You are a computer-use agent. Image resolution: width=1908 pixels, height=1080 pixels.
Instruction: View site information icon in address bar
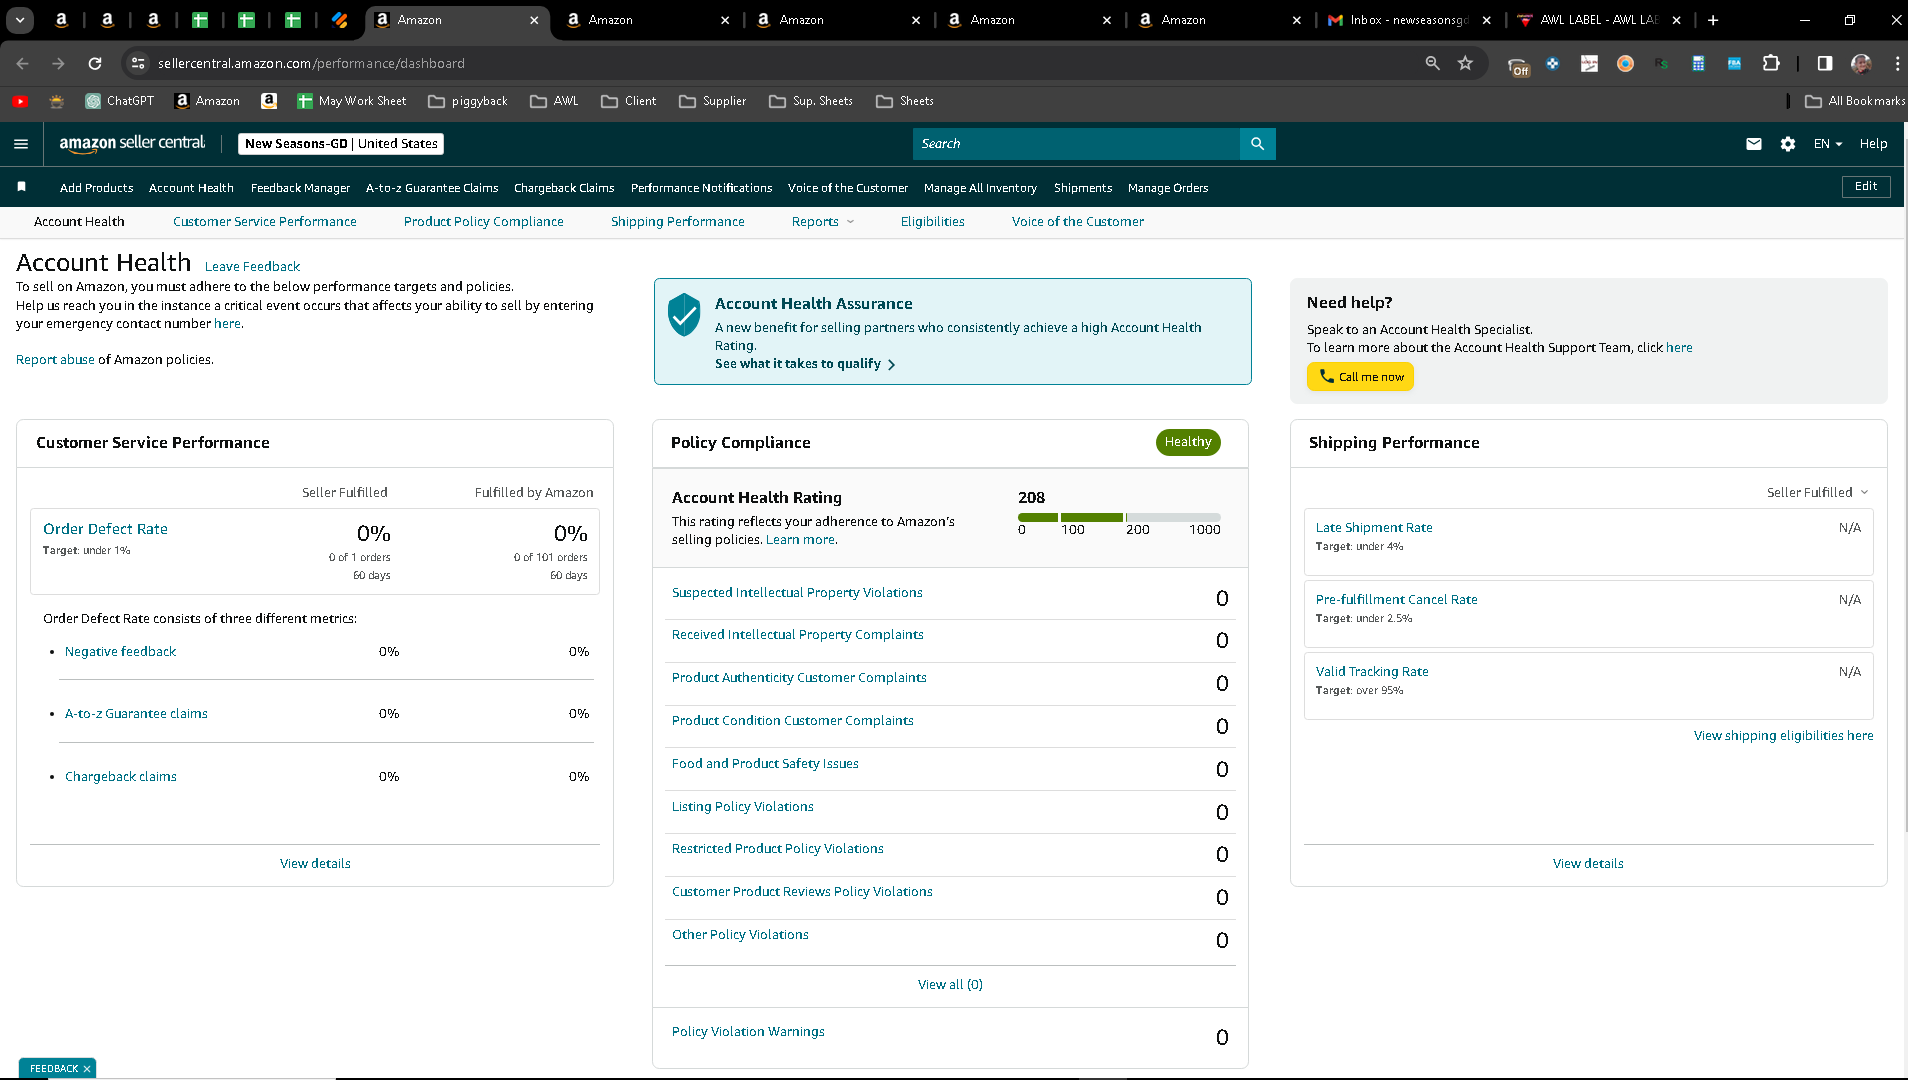point(139,63)
